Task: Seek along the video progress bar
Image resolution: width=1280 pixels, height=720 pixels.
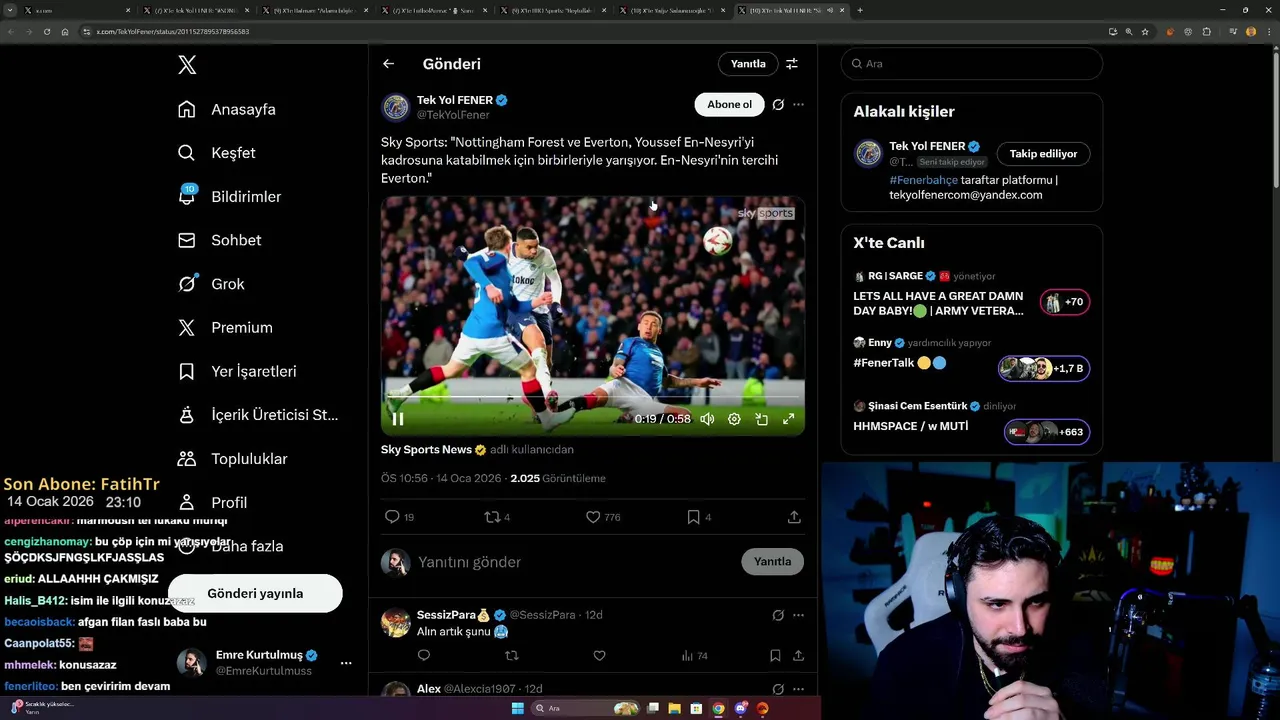Action: pyautogui.click(x=593, y=397)
